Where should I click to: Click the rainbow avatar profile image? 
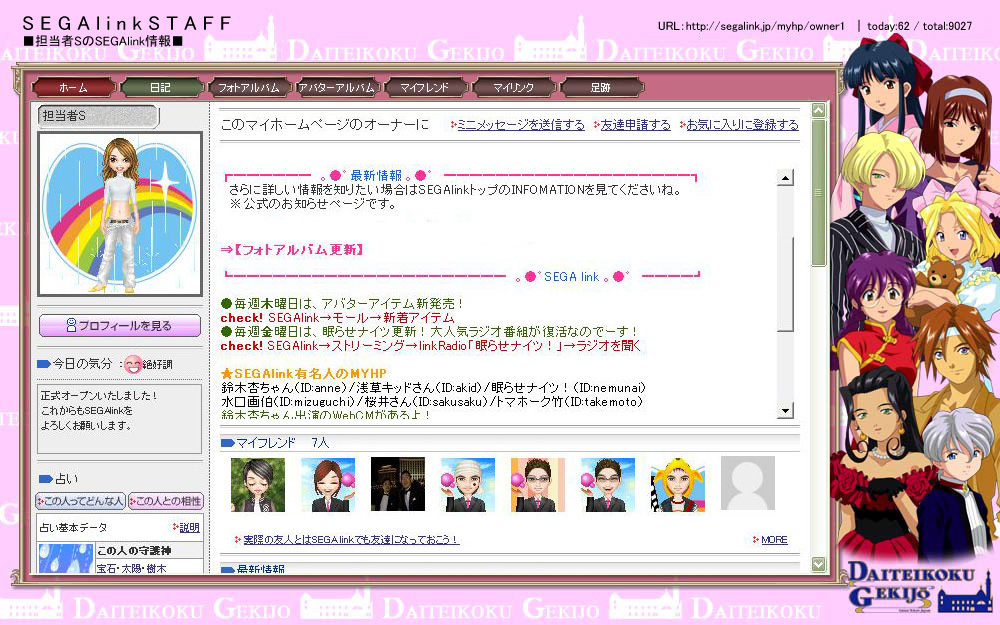(x=120, y=216)
